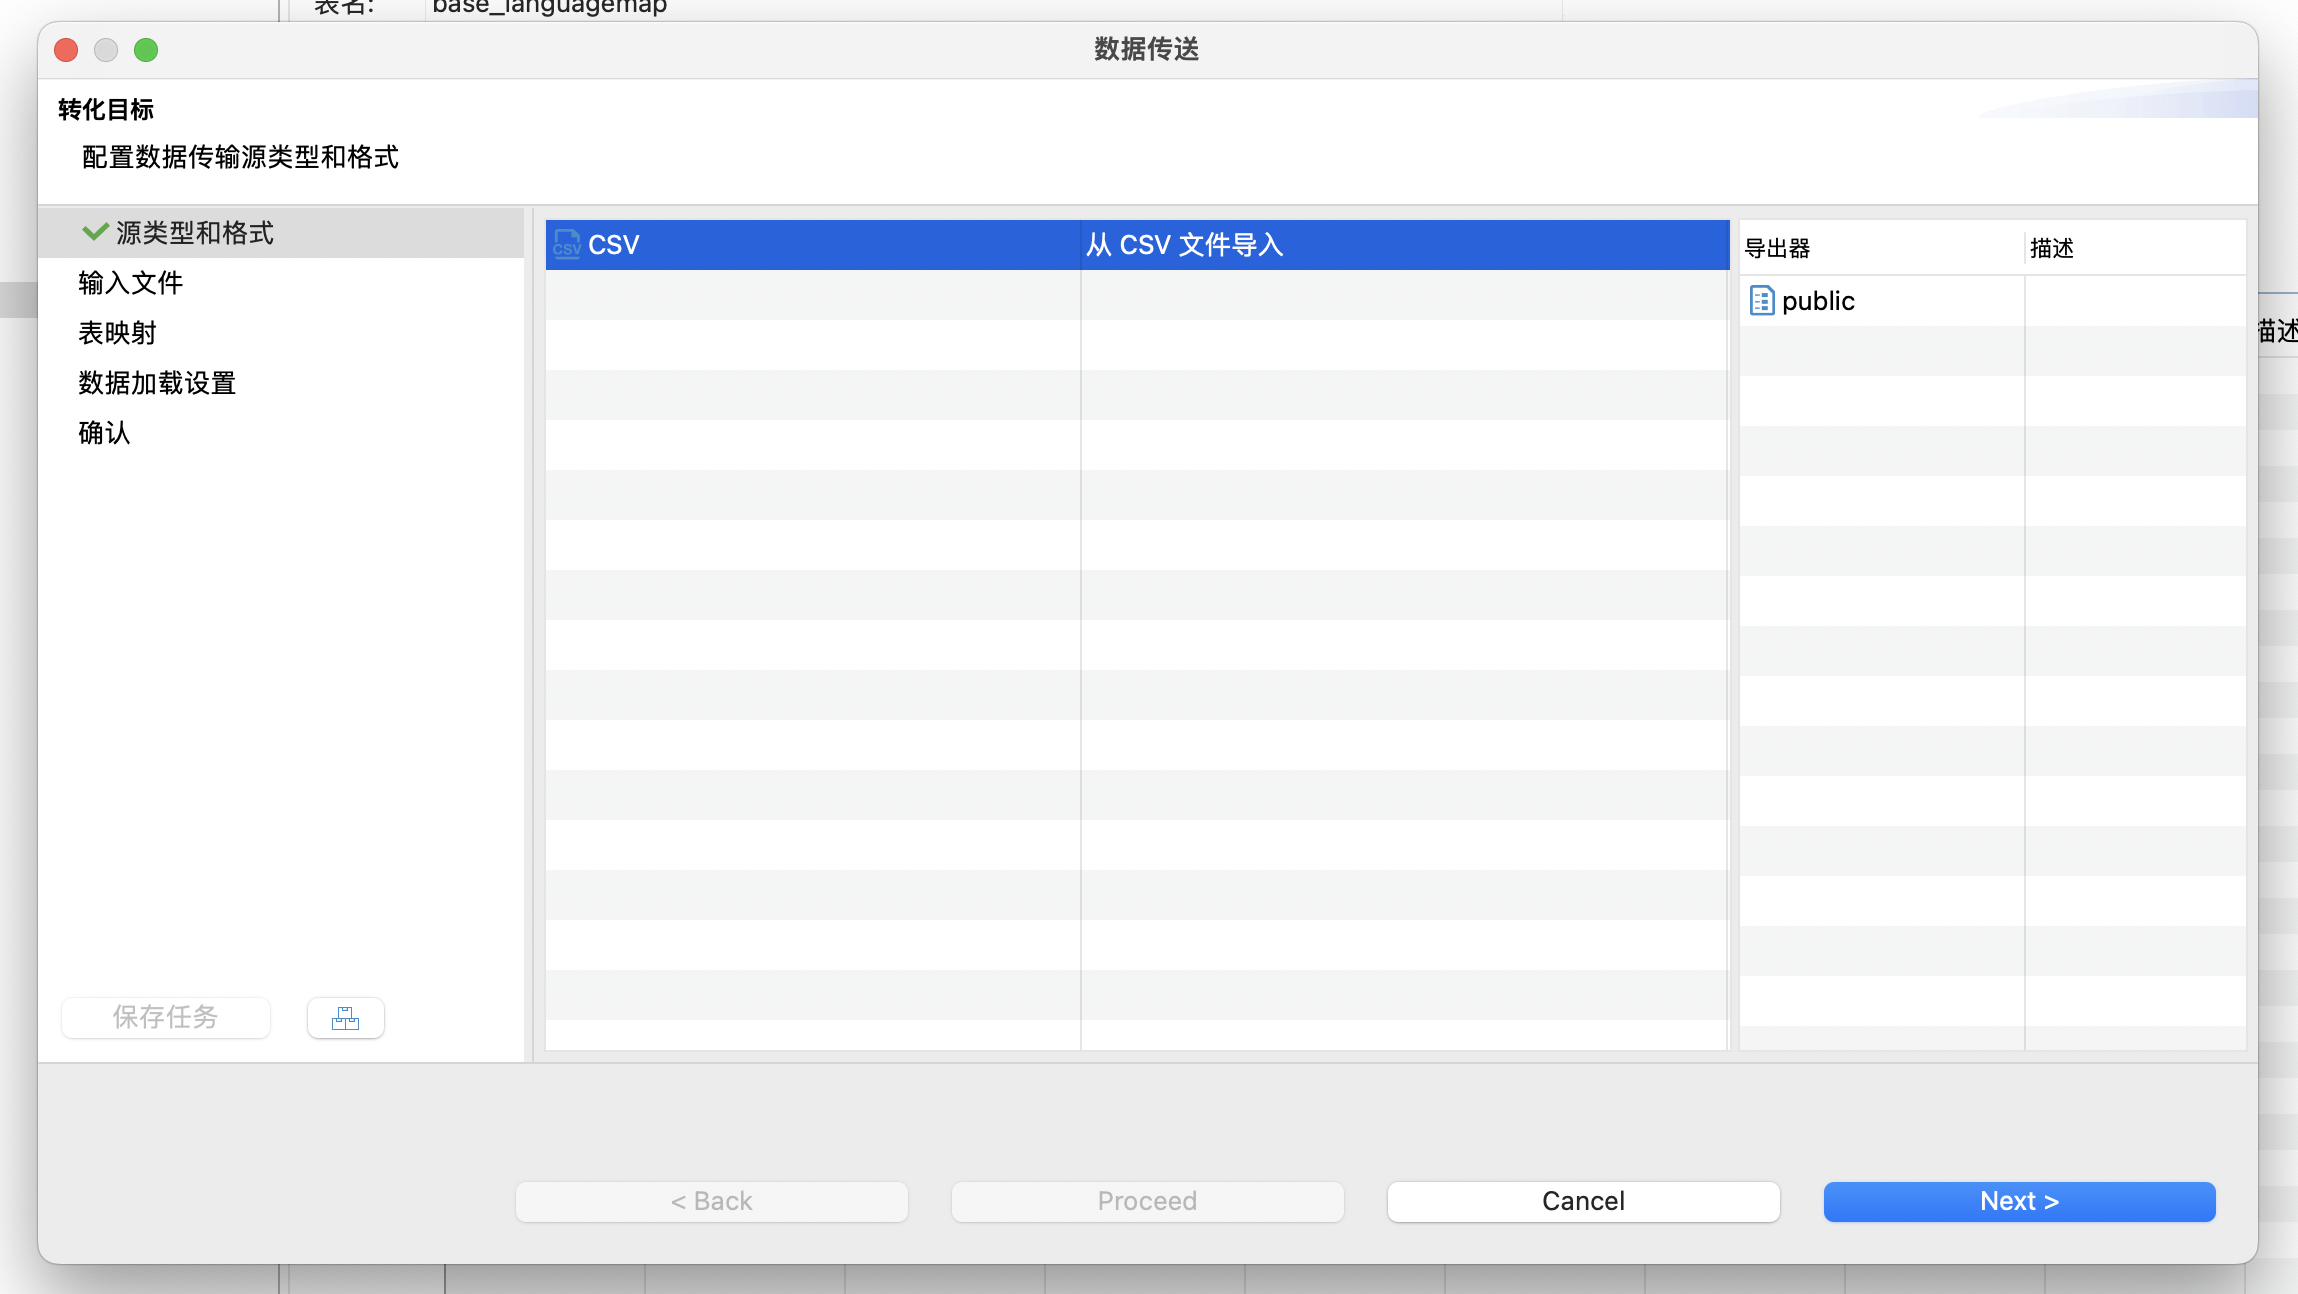Click the yellow minimize button of 数据传送 dialog

point(106,49)
